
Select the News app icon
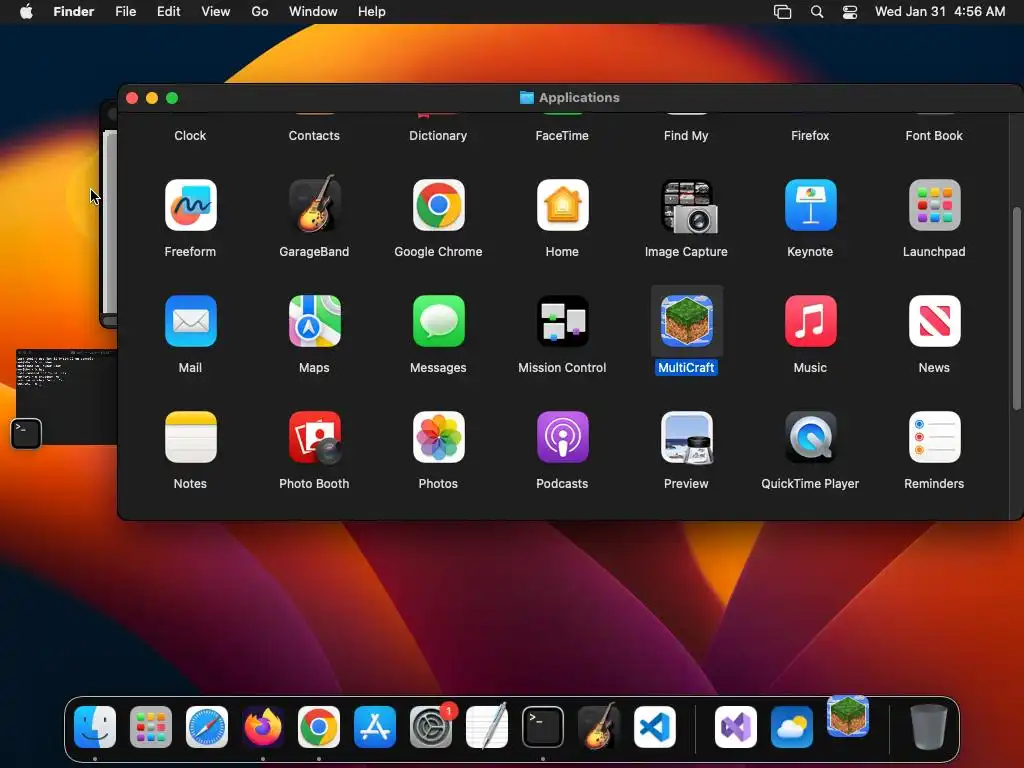coord(935,321)
